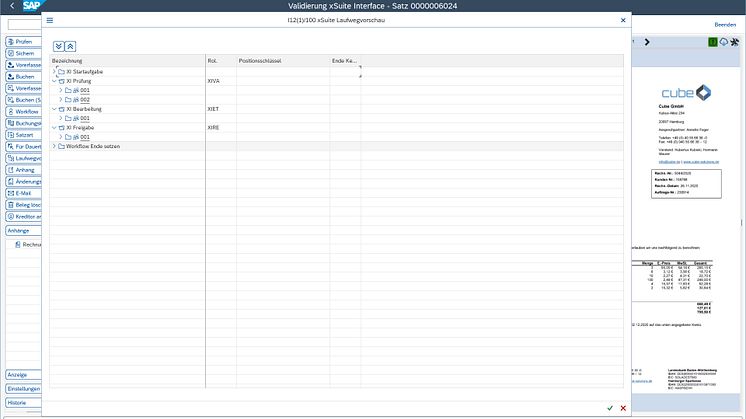This screenshot has width=746, height=419.
Task: Click the command input field at top left
Action: click(25, 25)
